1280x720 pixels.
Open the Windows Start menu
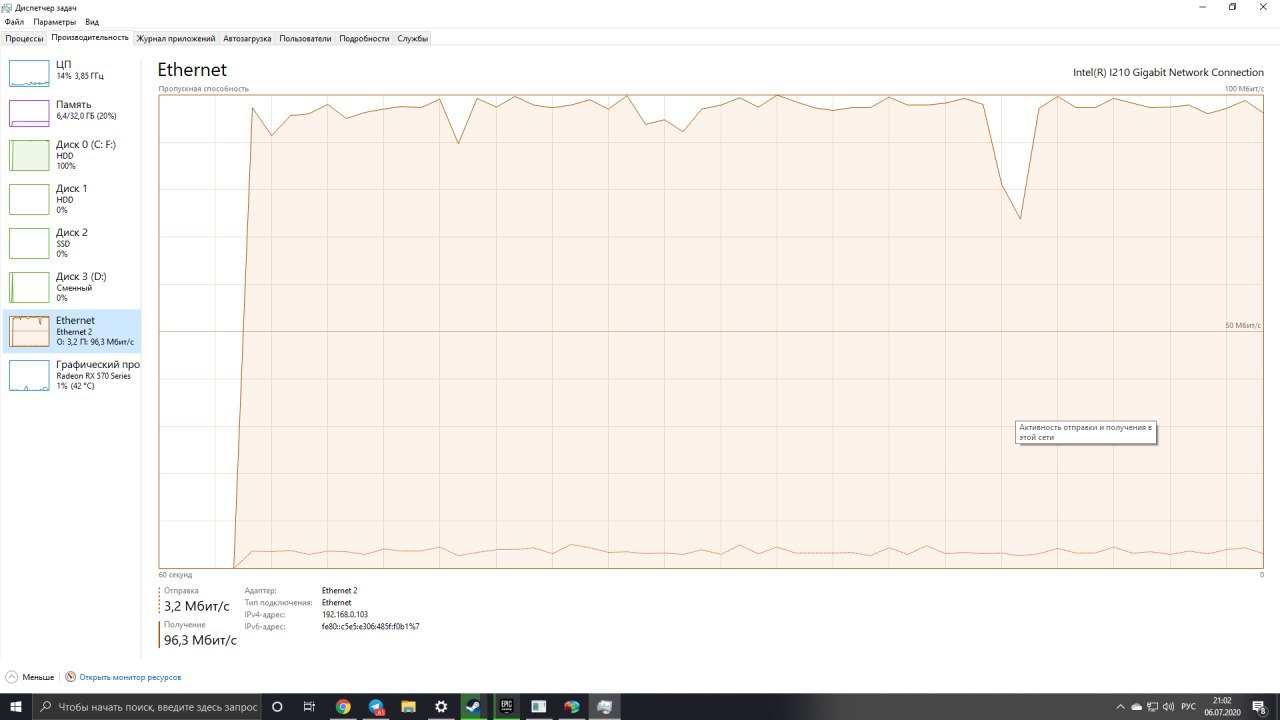(16, 706)
